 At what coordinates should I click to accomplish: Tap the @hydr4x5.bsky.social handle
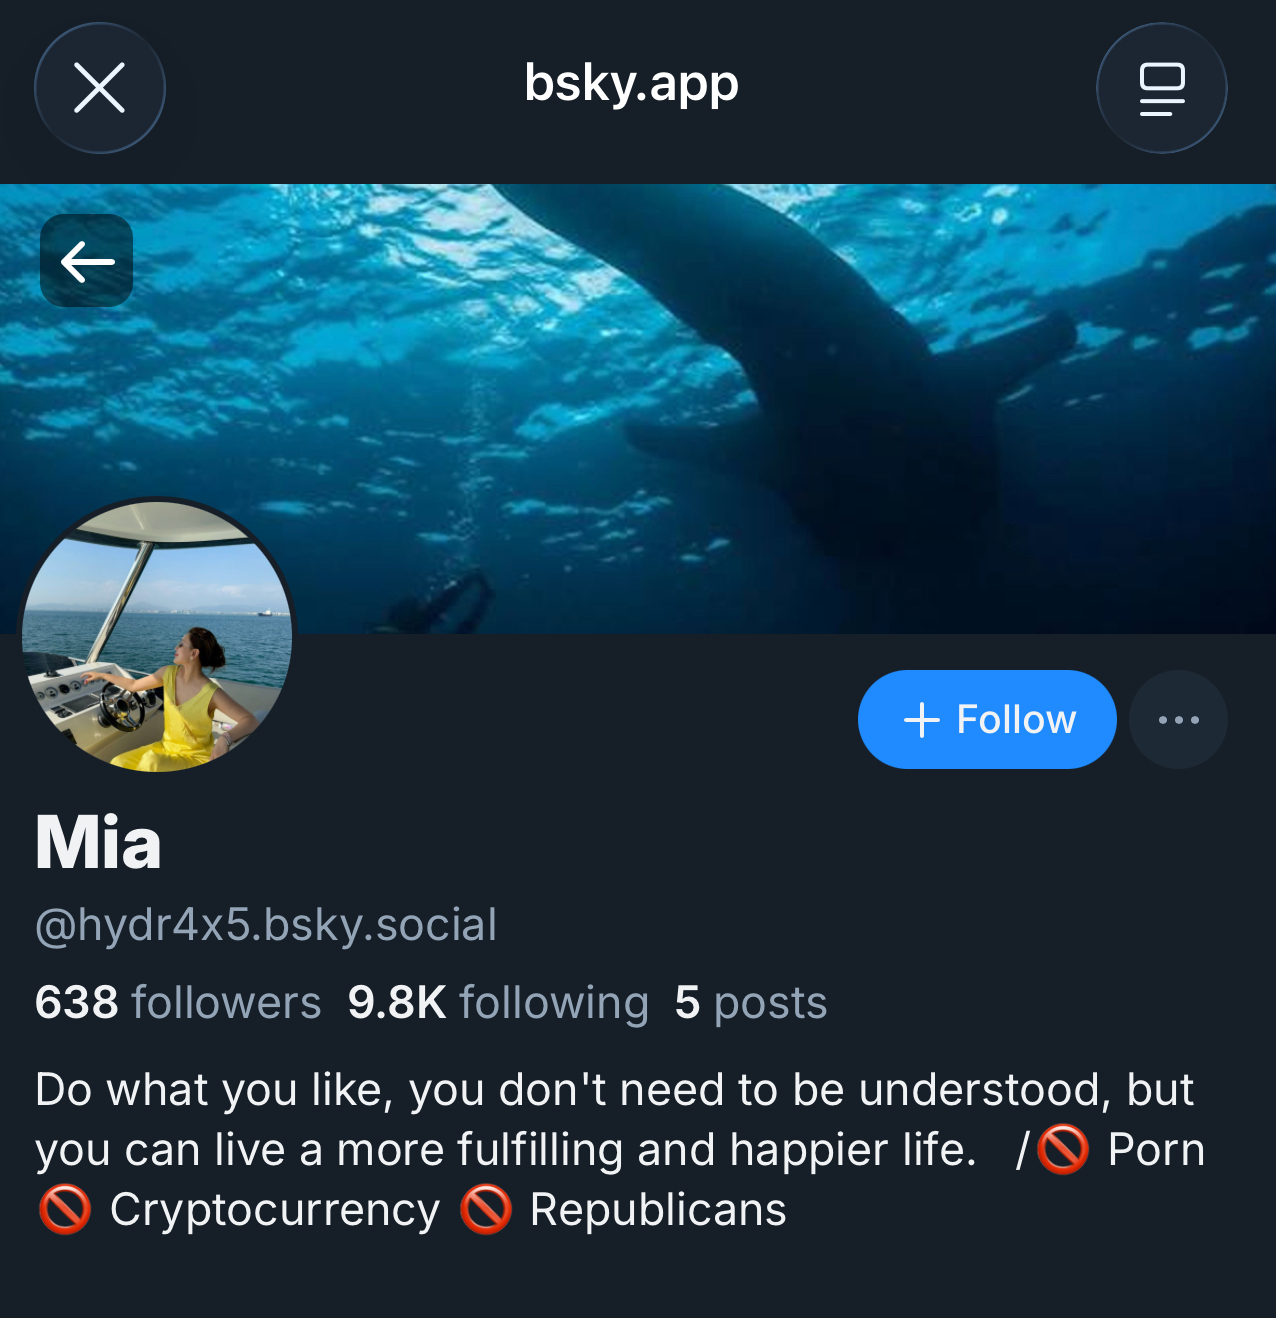pyautogui.click(x=266, y=925)
